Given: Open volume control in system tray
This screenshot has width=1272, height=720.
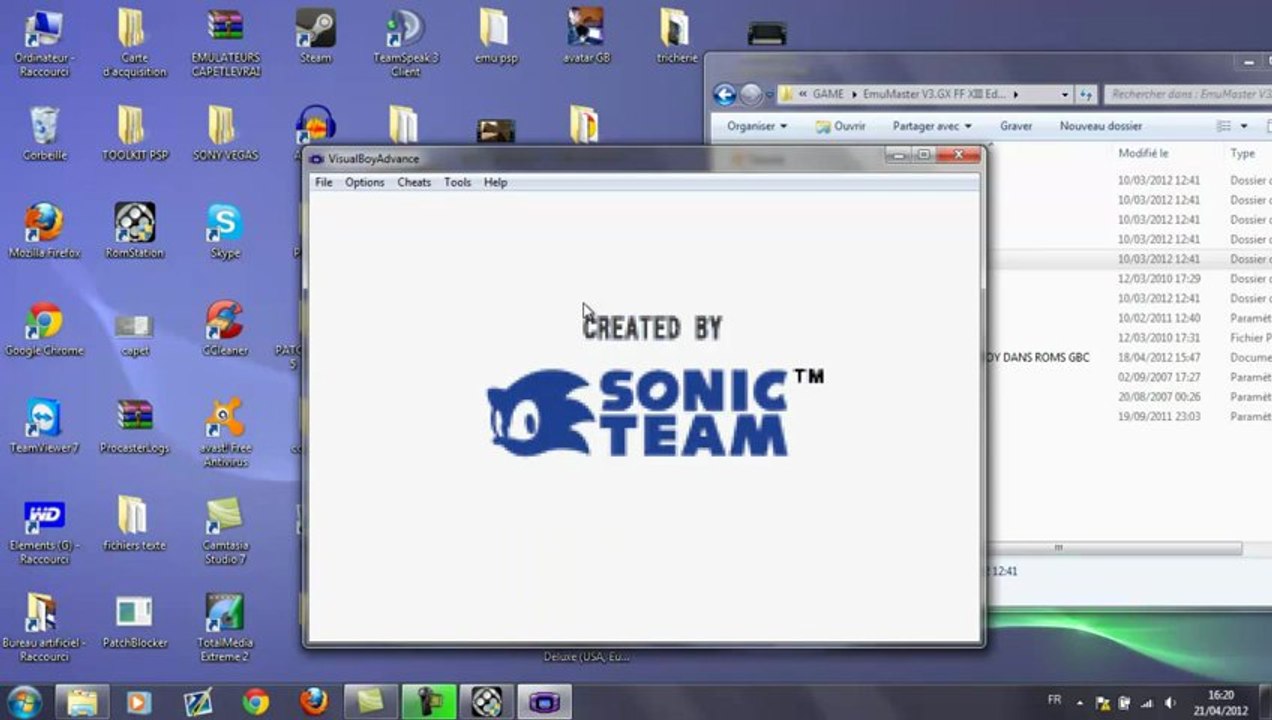Looking at the screenshot, I should 1170,702.
